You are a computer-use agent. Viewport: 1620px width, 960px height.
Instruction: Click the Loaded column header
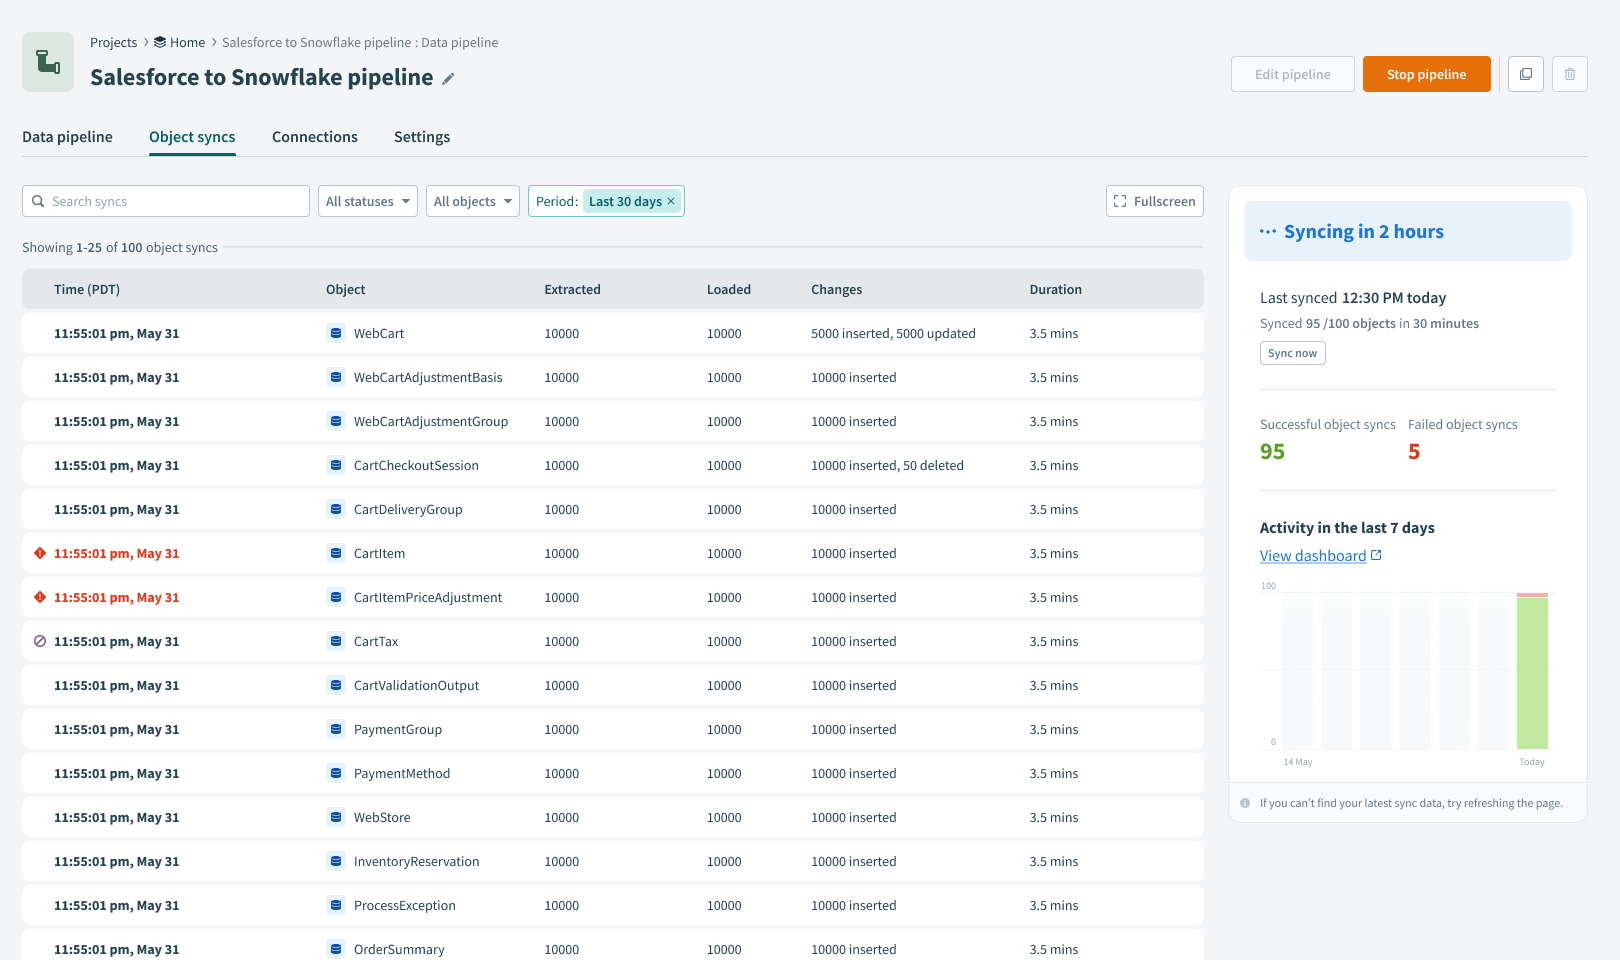729,289
